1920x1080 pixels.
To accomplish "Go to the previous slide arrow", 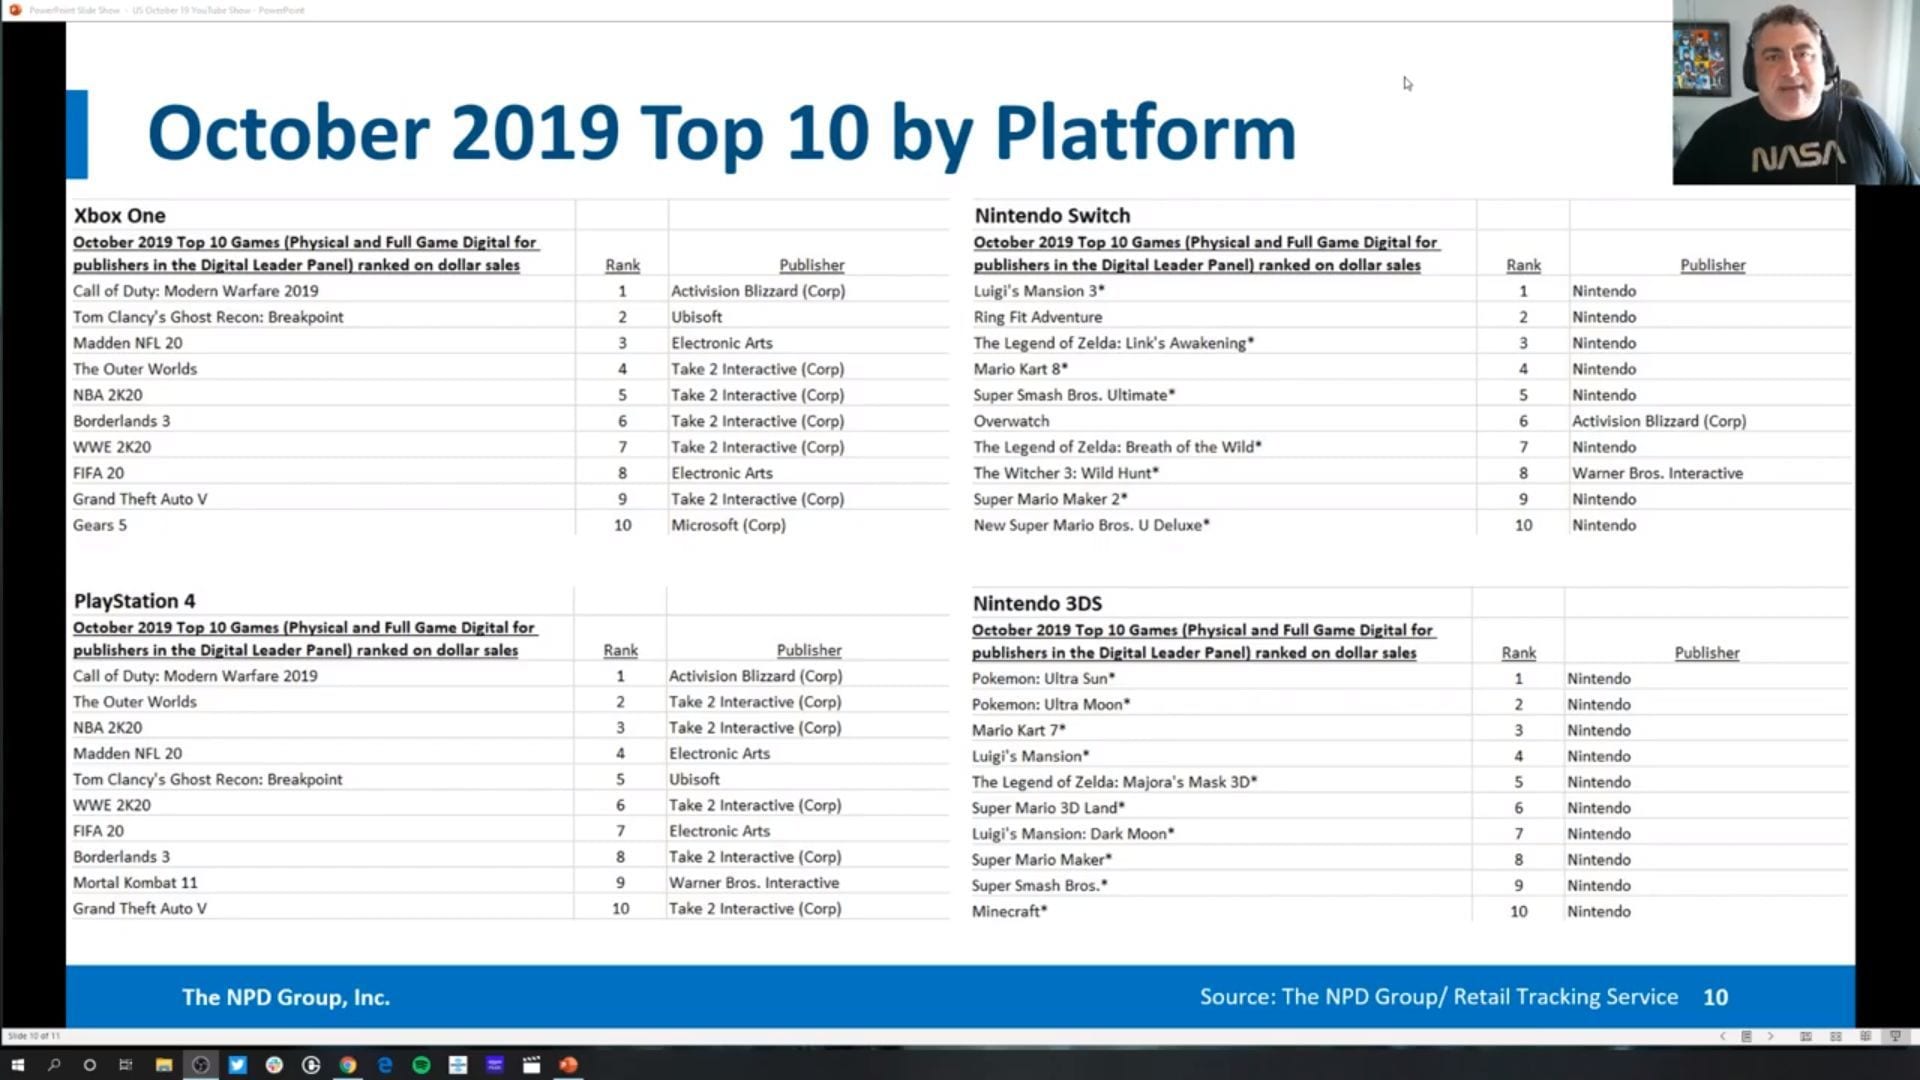I will coord(1722,1036).
